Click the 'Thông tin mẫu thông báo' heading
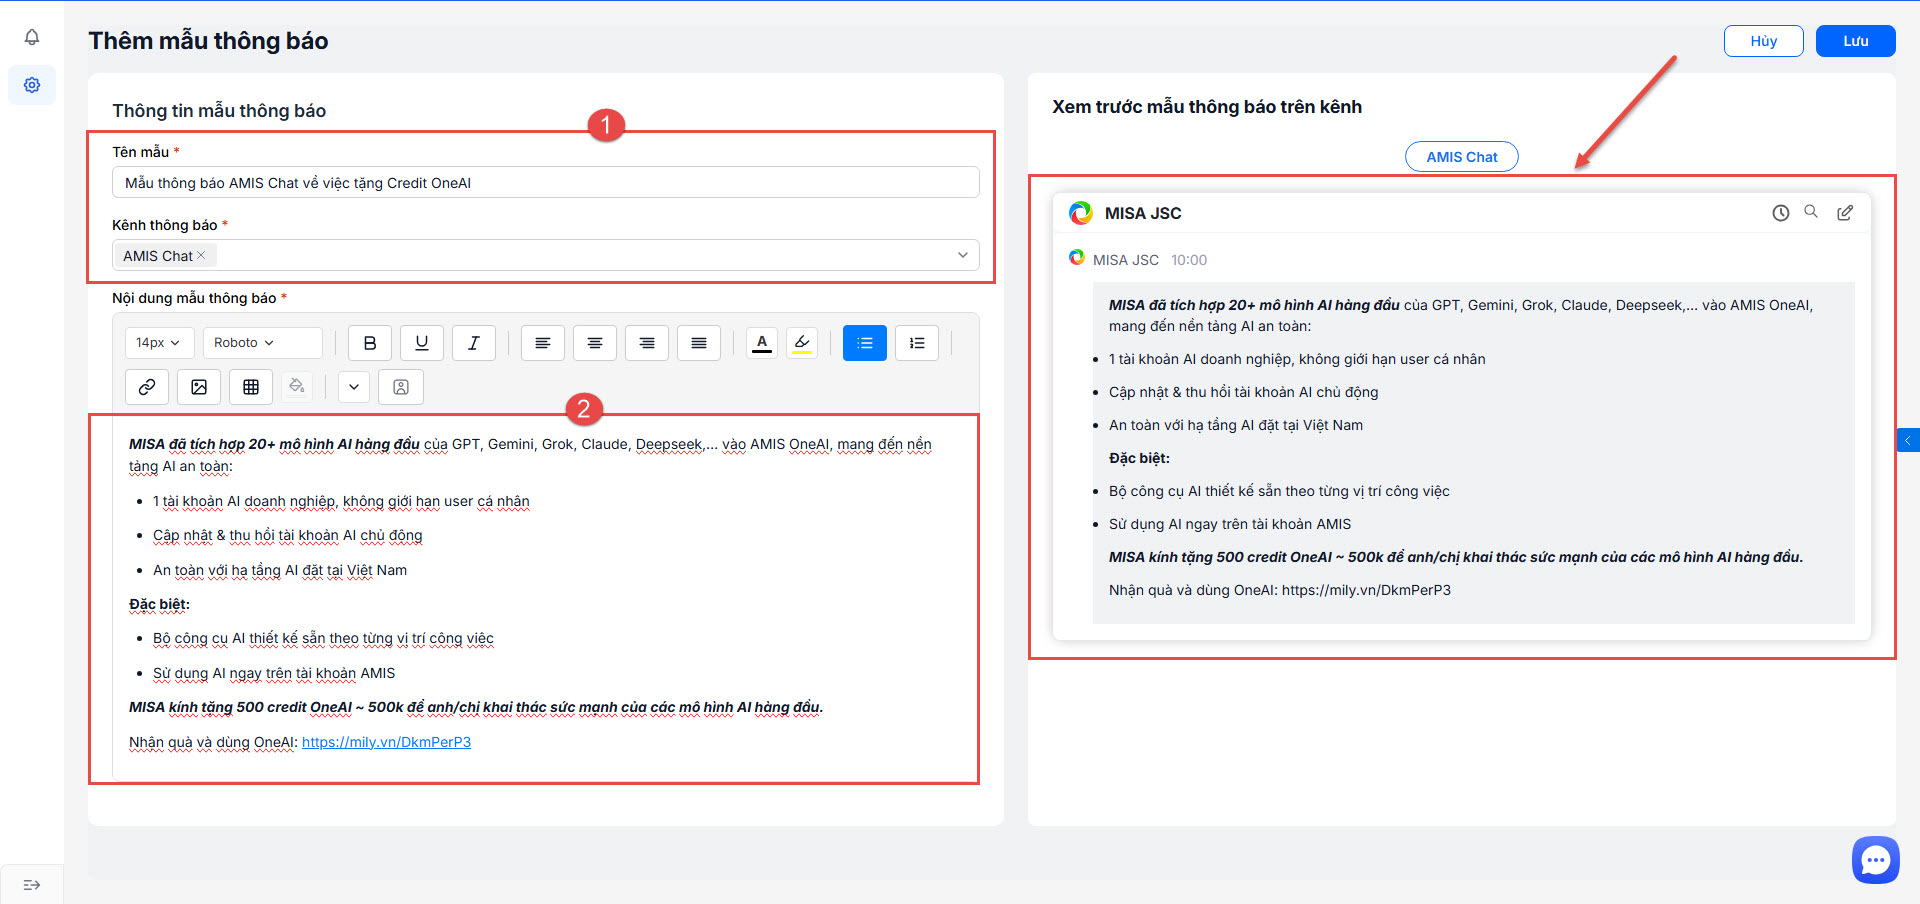The height and width of the screenshot is (904, 1920). (x=219, y=111)
